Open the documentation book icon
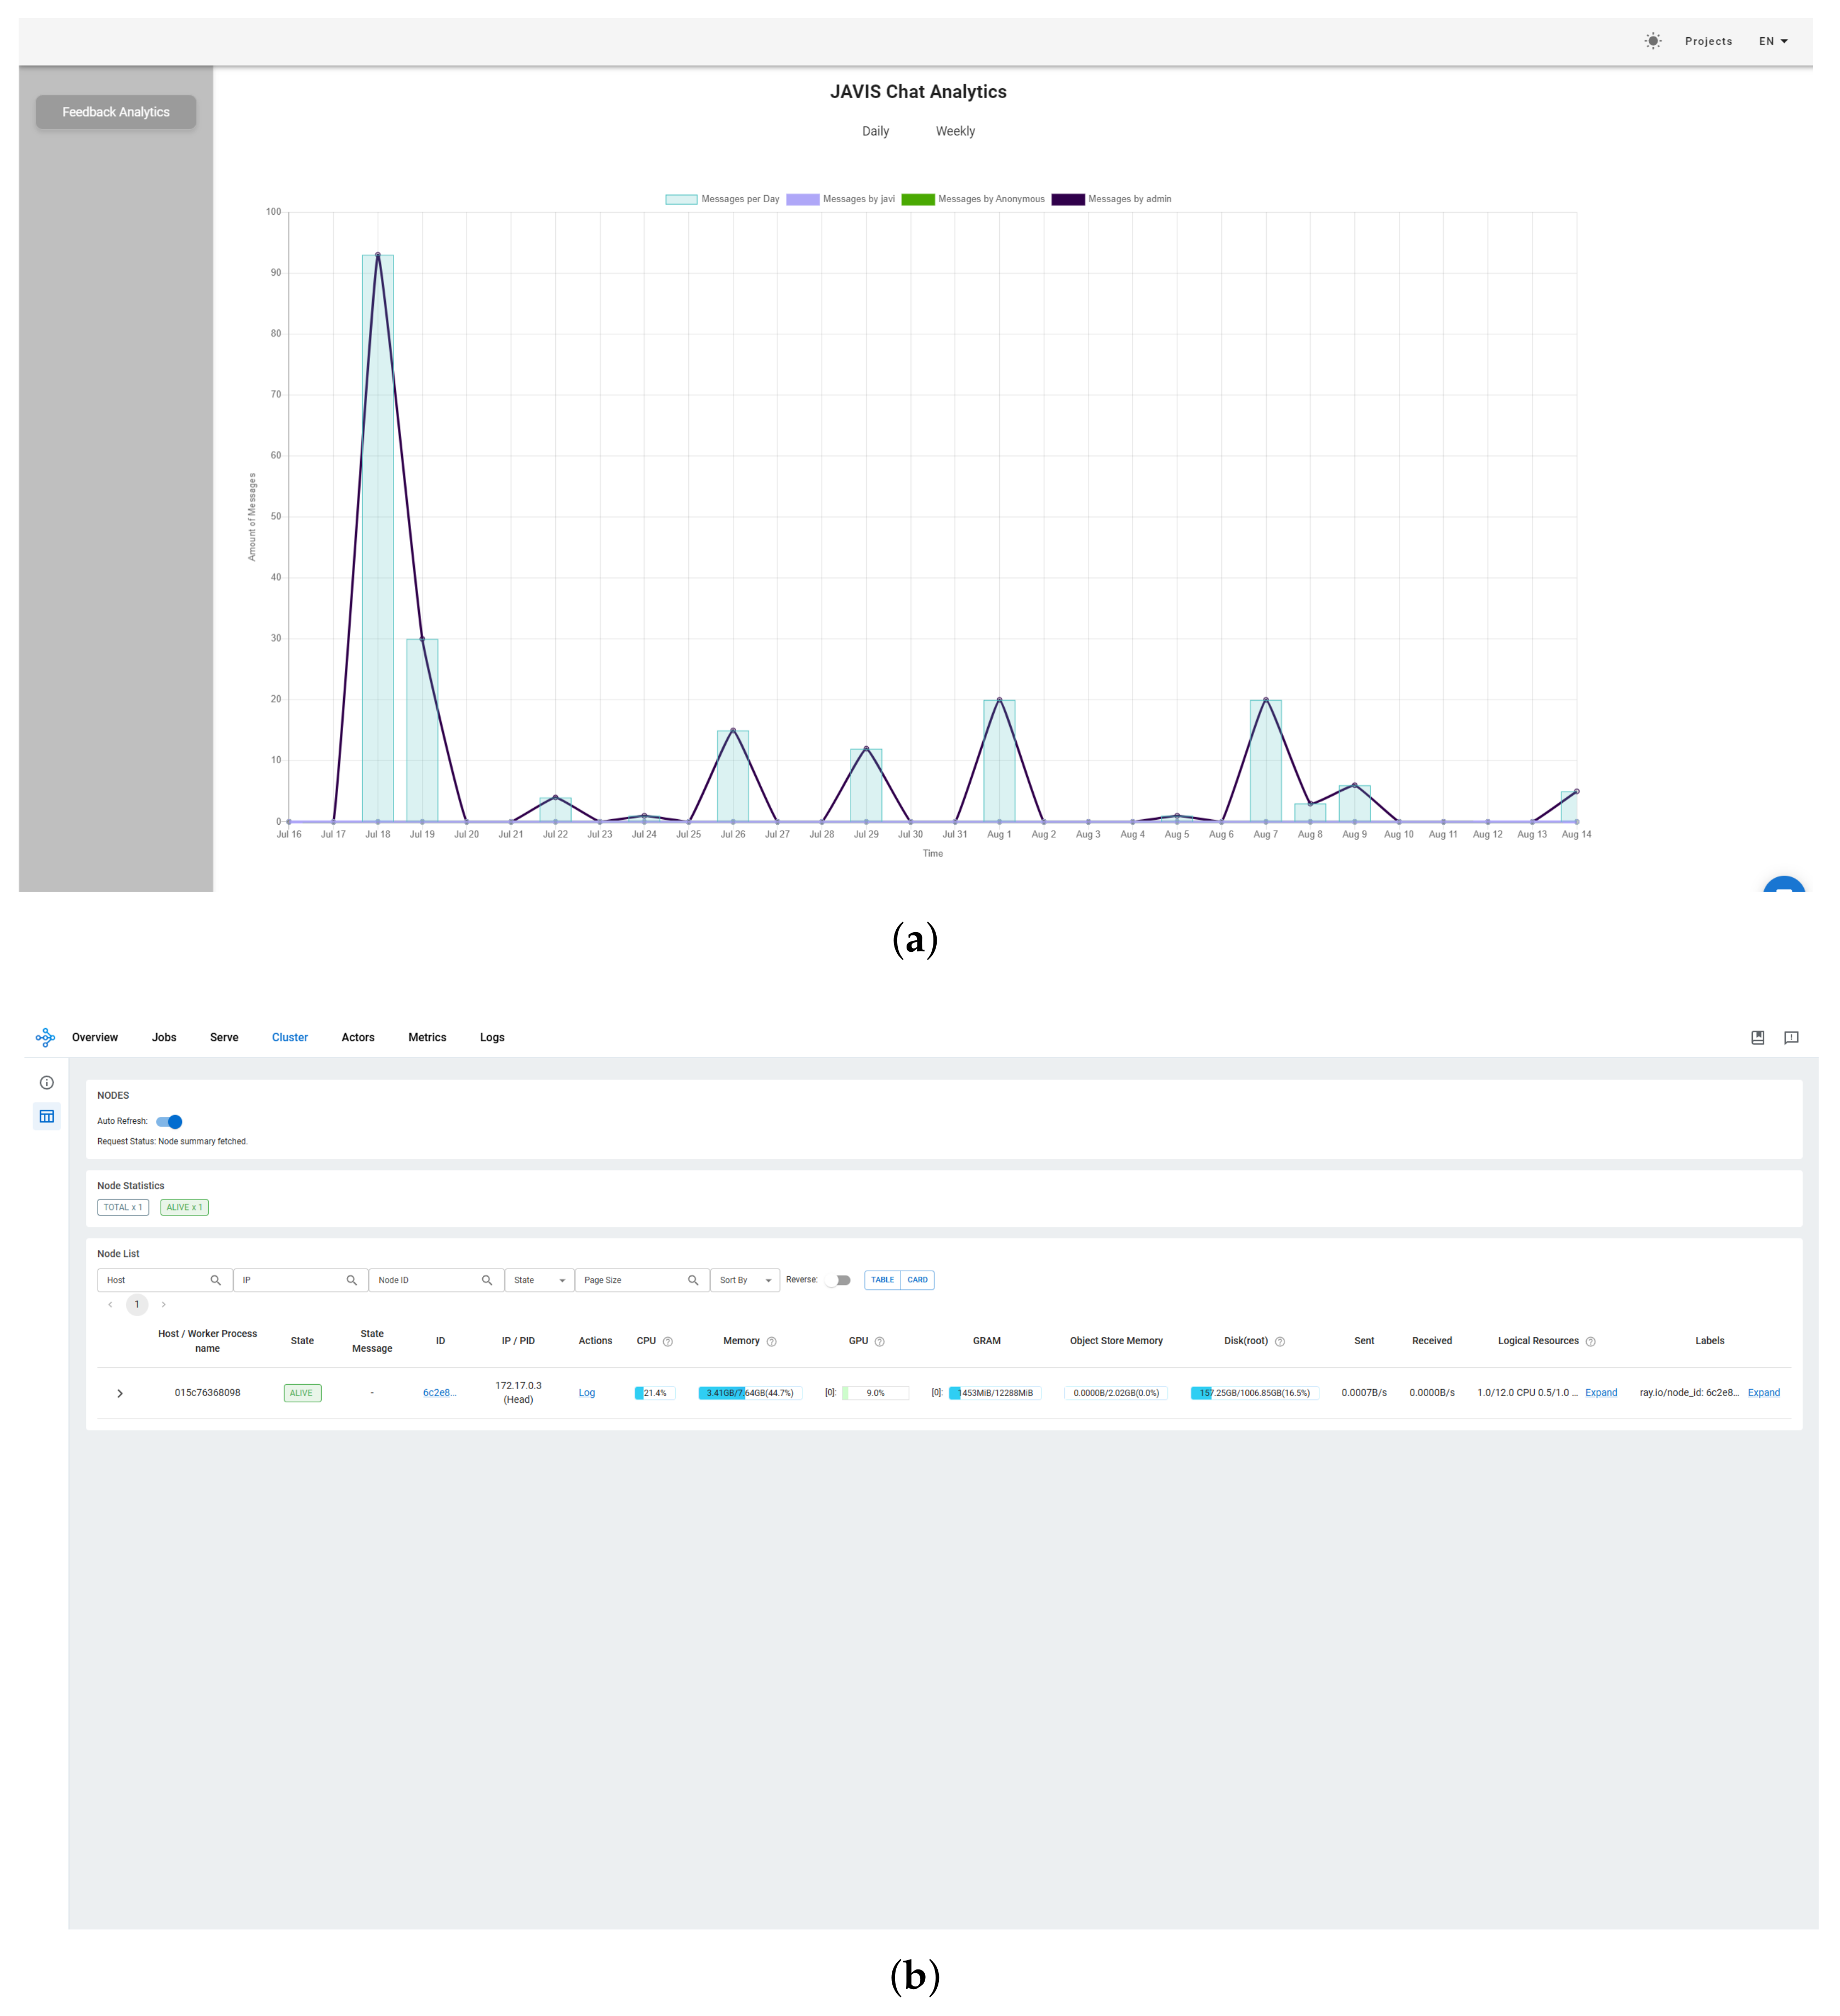The image size is (1840, 2016). coord(1757,1037)
